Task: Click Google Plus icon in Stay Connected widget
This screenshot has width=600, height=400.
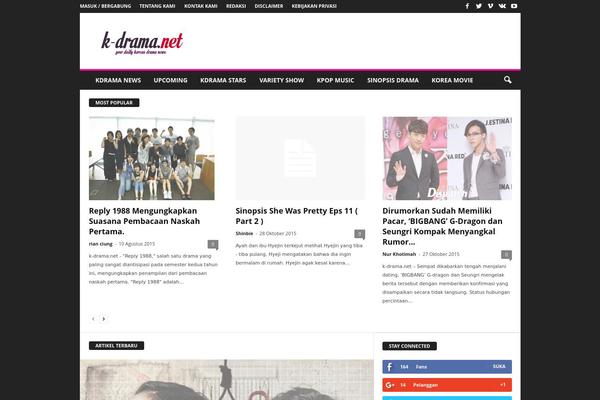Action: 390,385
